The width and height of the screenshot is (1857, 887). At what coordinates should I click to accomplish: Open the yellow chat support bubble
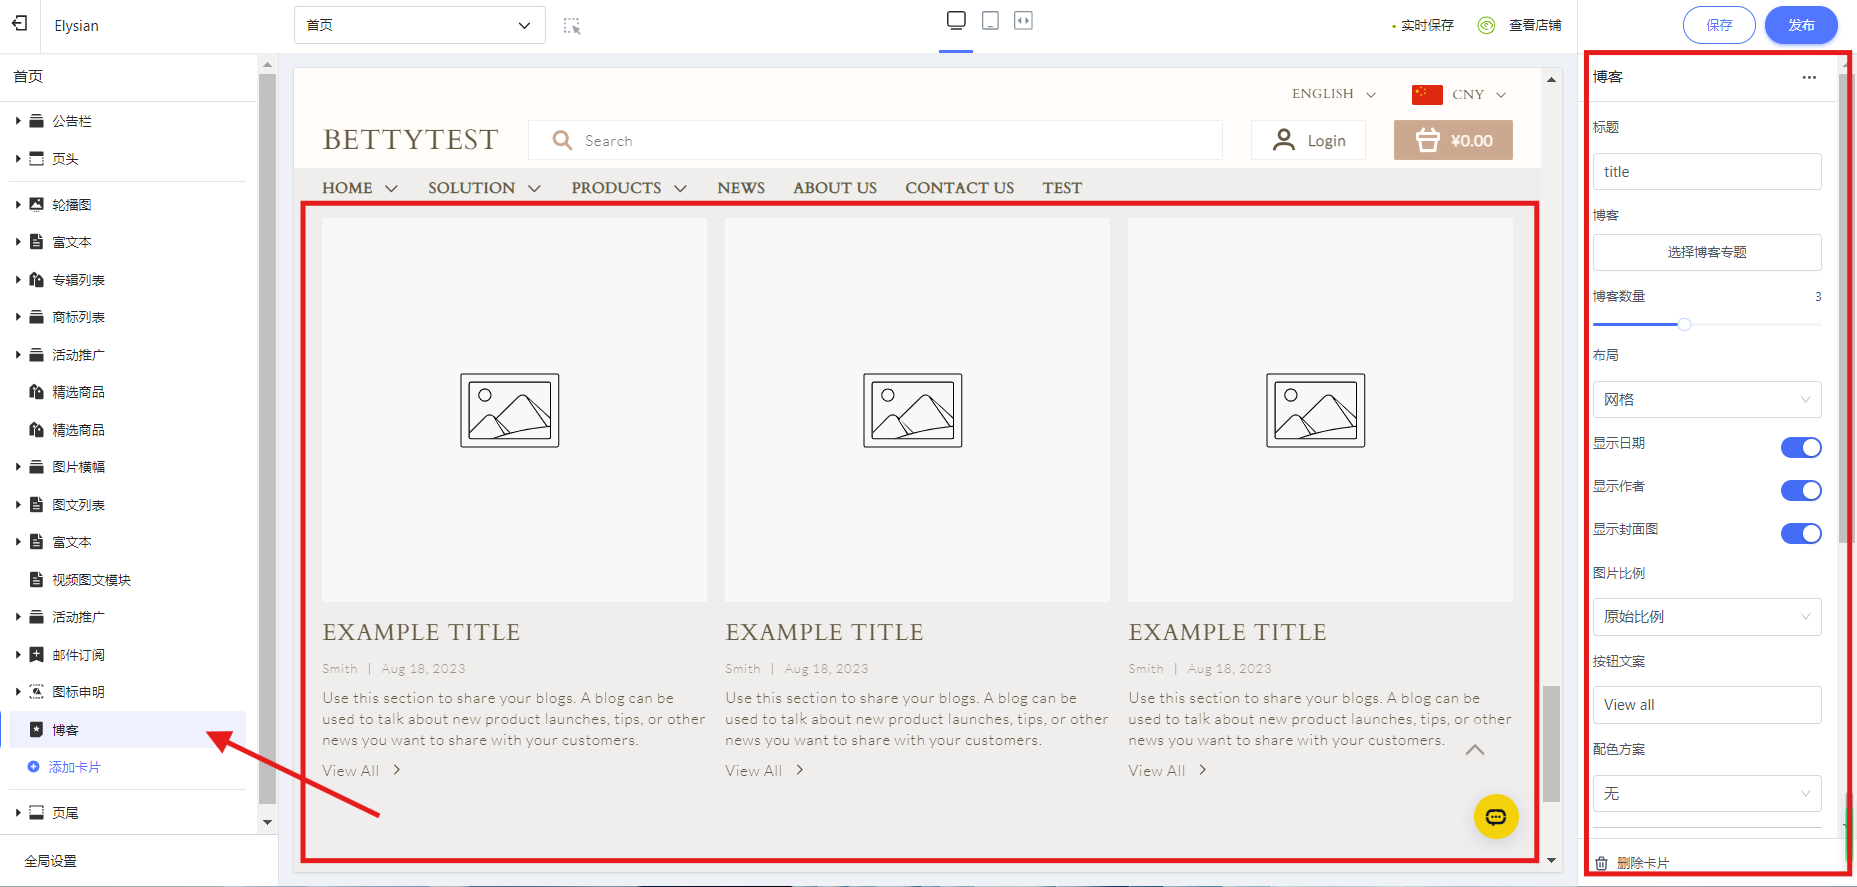1495,817
